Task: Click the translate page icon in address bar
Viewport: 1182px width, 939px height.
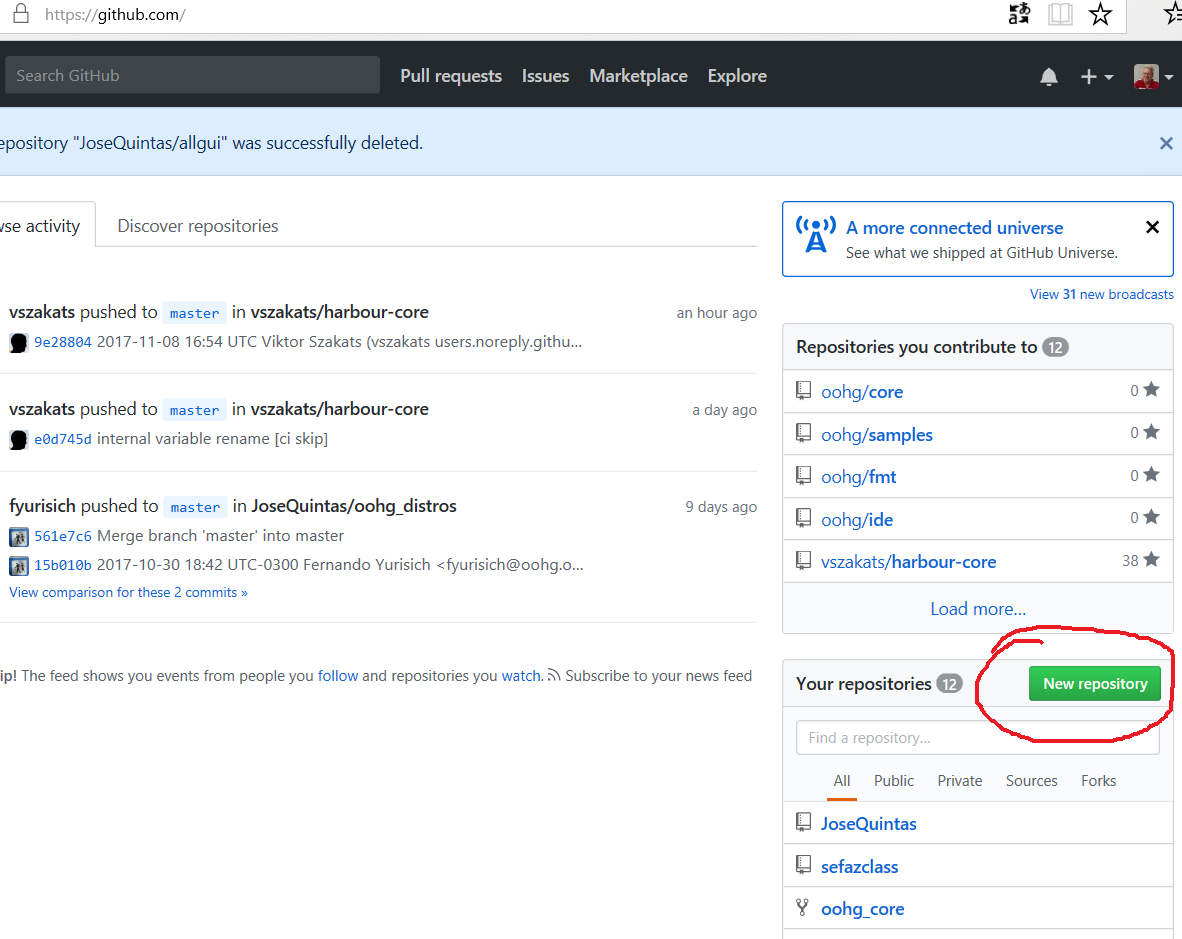Action: [x=1019, y=14]
